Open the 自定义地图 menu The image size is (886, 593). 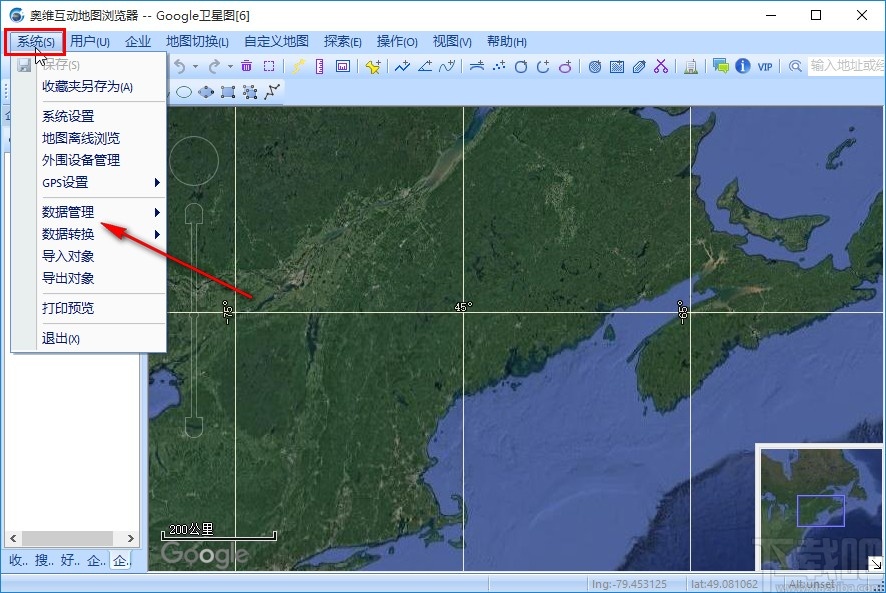pyautogui.click(x=276, y=42)
